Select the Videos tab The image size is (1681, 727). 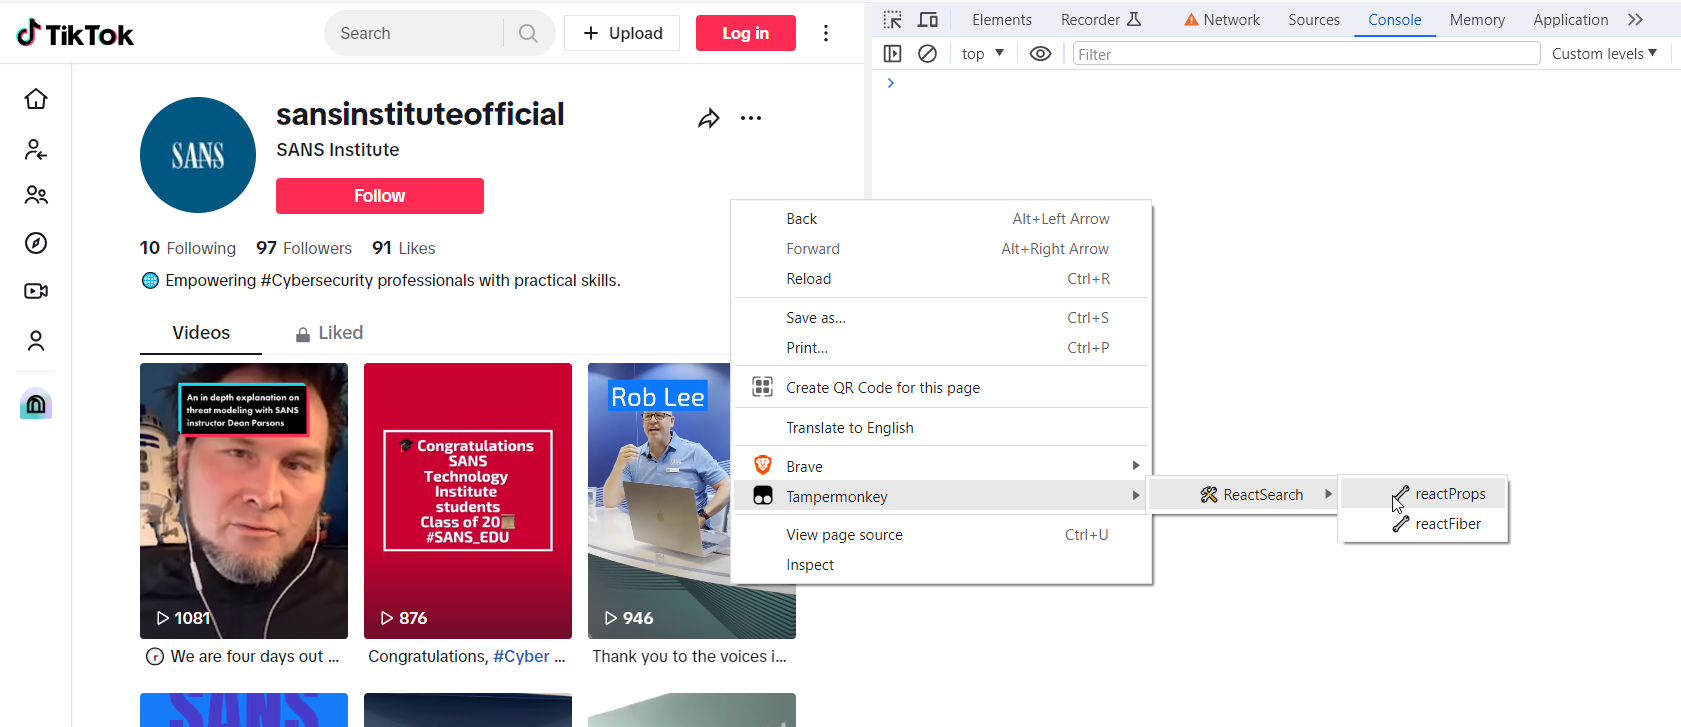pos(201,333)
